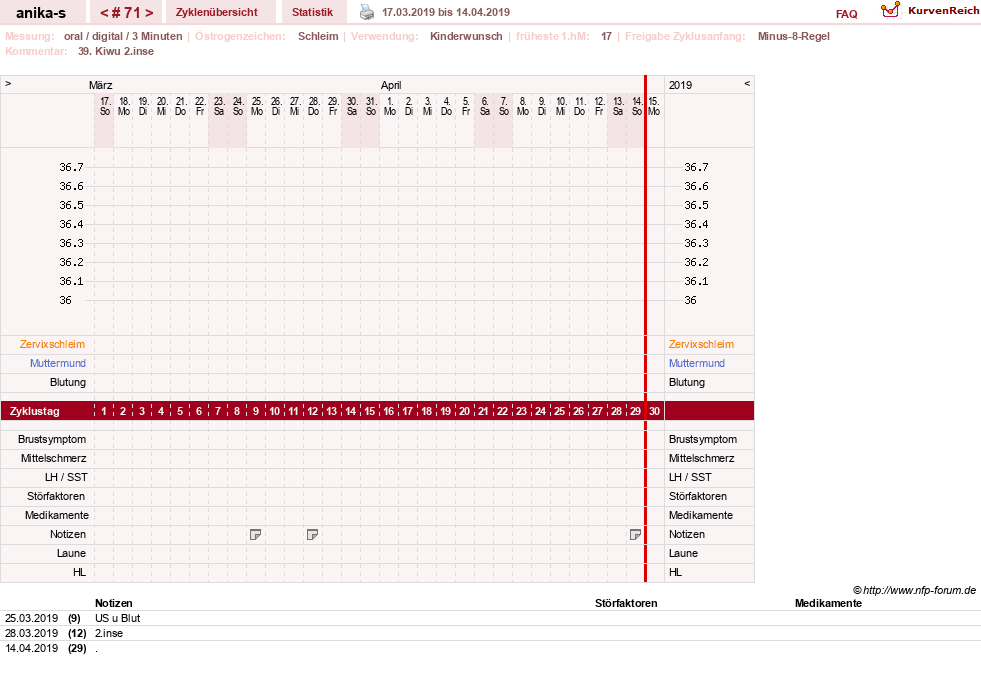Viewport: 981px width, 682px height.
Task: Click the 2019 year label
Action: pyautogui.click(x=680, y=85)
